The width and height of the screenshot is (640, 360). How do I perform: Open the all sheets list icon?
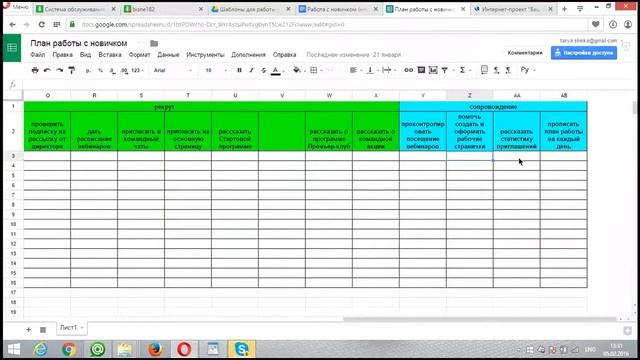(43, 329)
